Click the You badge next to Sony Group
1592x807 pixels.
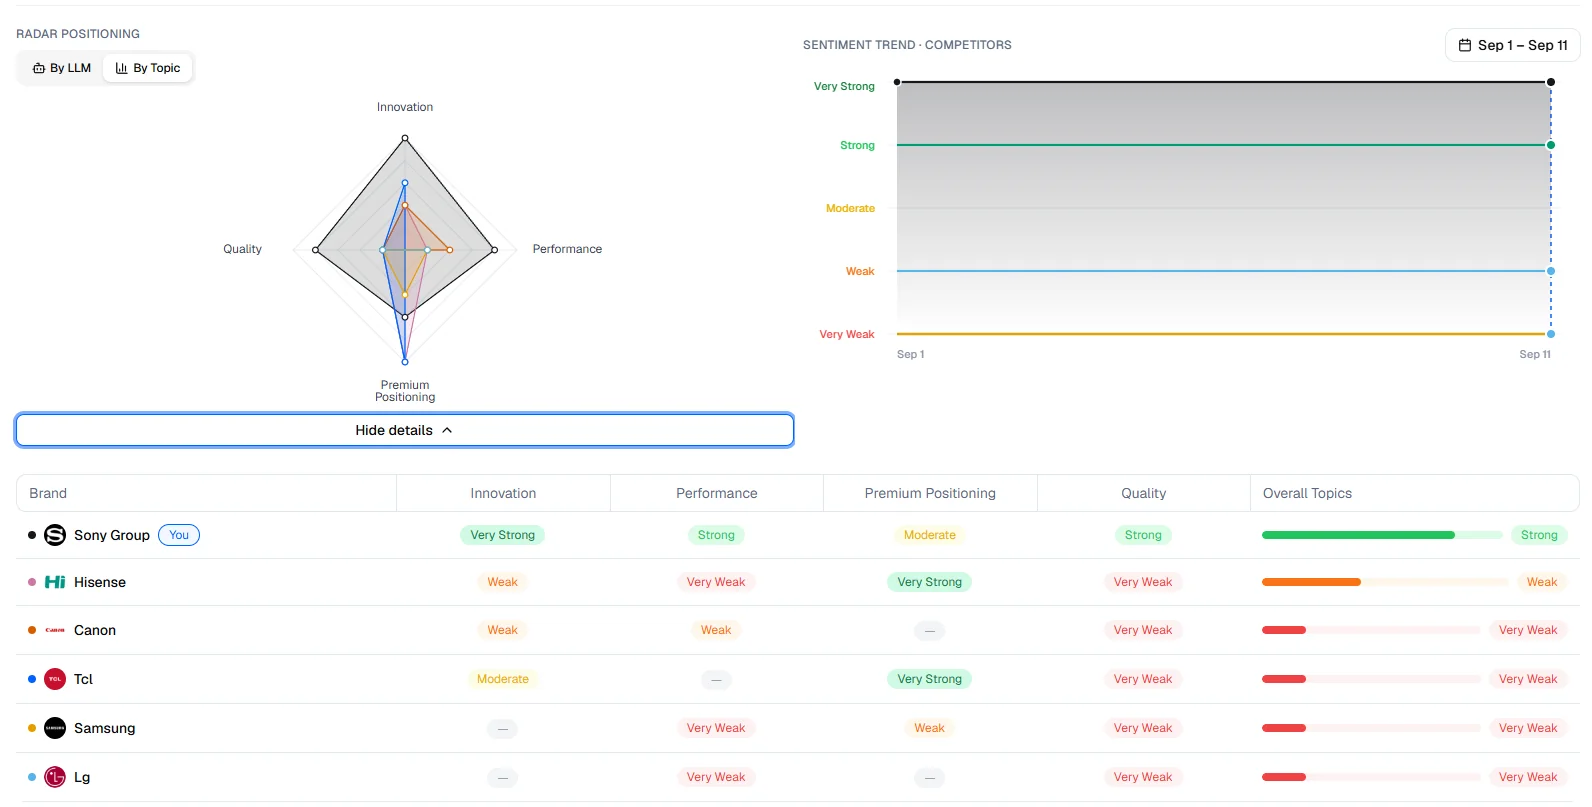[179, 535]
